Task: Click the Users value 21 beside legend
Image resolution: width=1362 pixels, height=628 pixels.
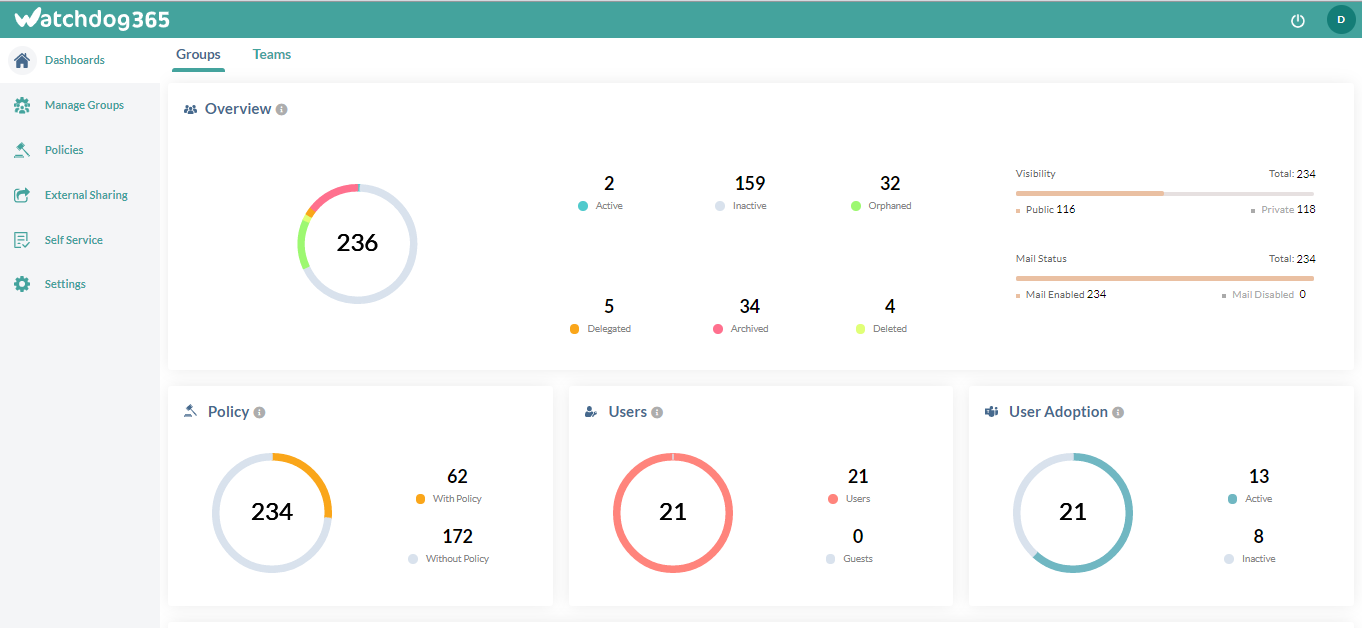Action: point(858,477)
